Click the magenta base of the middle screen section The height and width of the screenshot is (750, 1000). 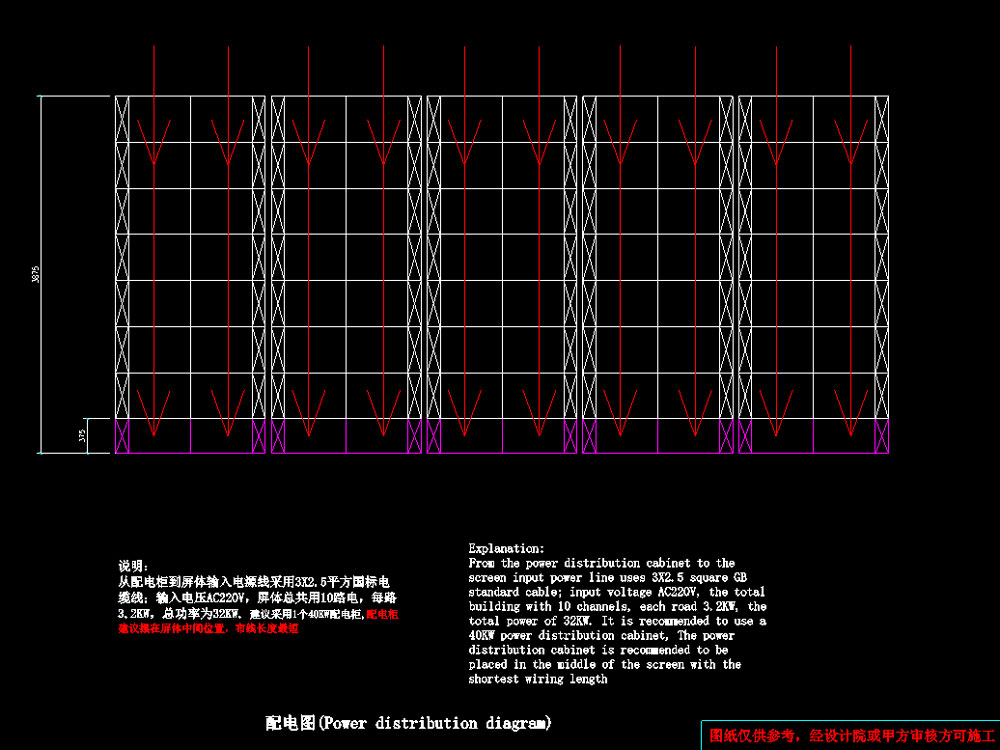[502, 436]
